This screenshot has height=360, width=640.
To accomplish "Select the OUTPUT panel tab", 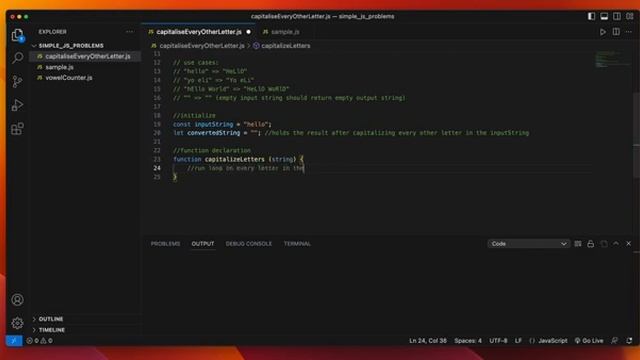I will [203, 244].
